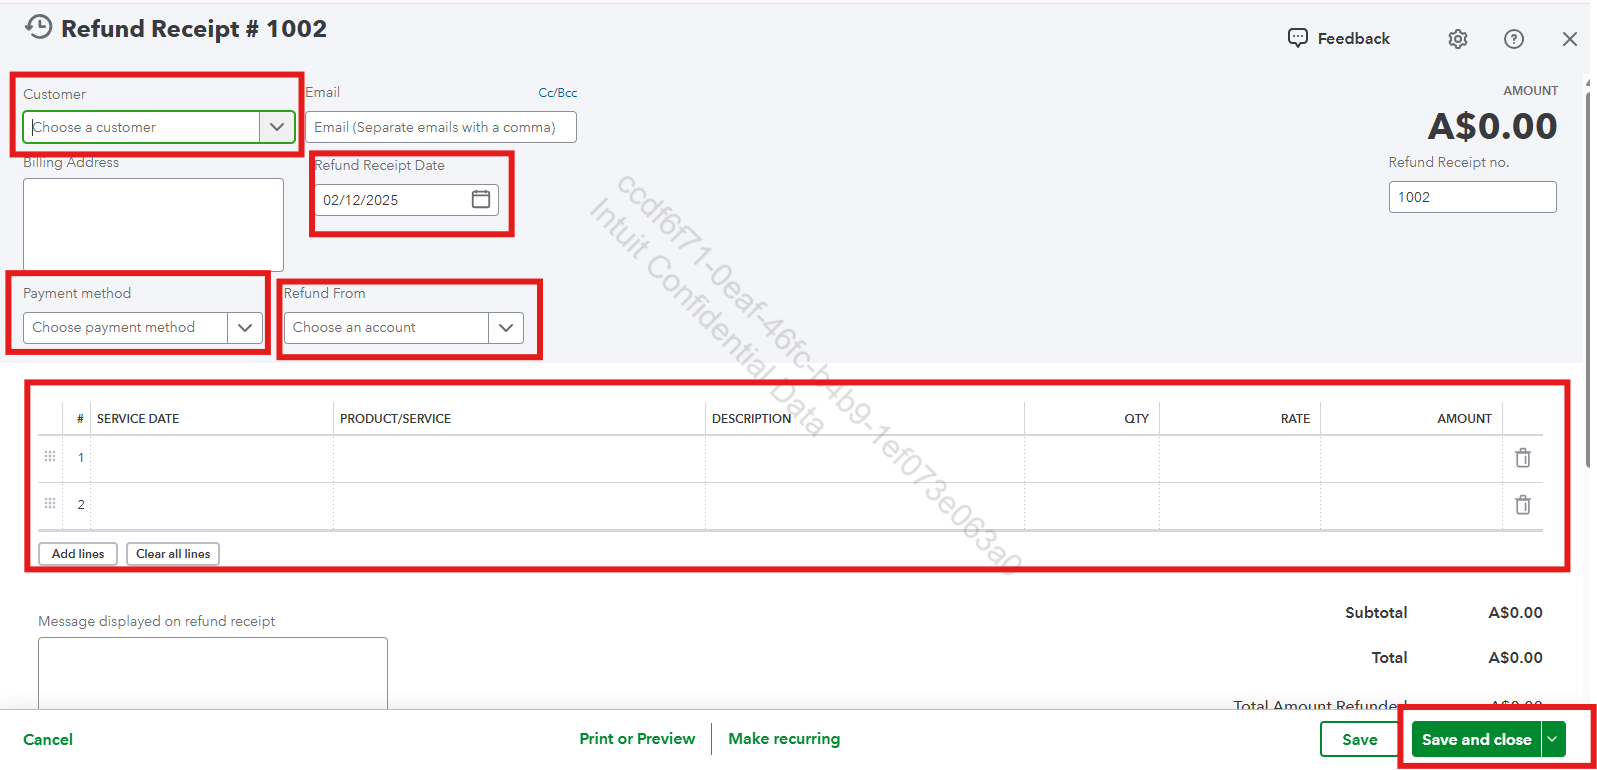Open the settings gear icon
The width and height of the screenshot is (1597, 770).
click(1458, 39)
